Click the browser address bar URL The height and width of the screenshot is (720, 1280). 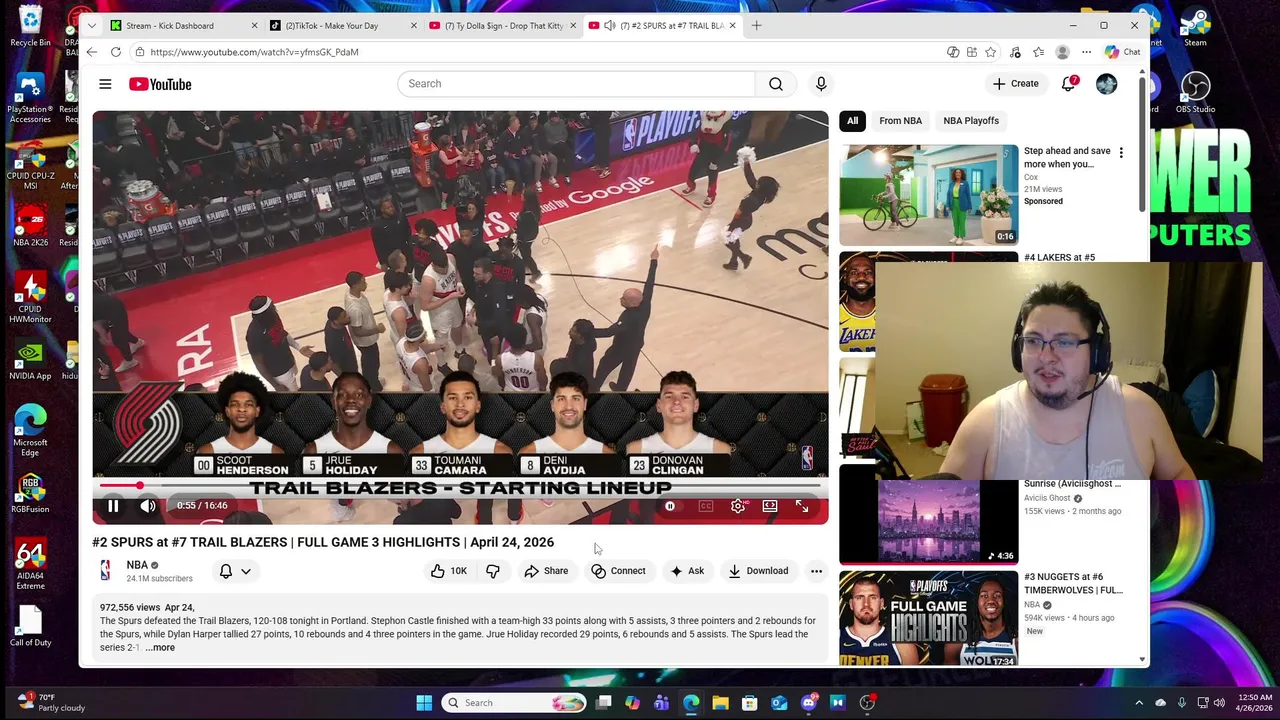254,52
